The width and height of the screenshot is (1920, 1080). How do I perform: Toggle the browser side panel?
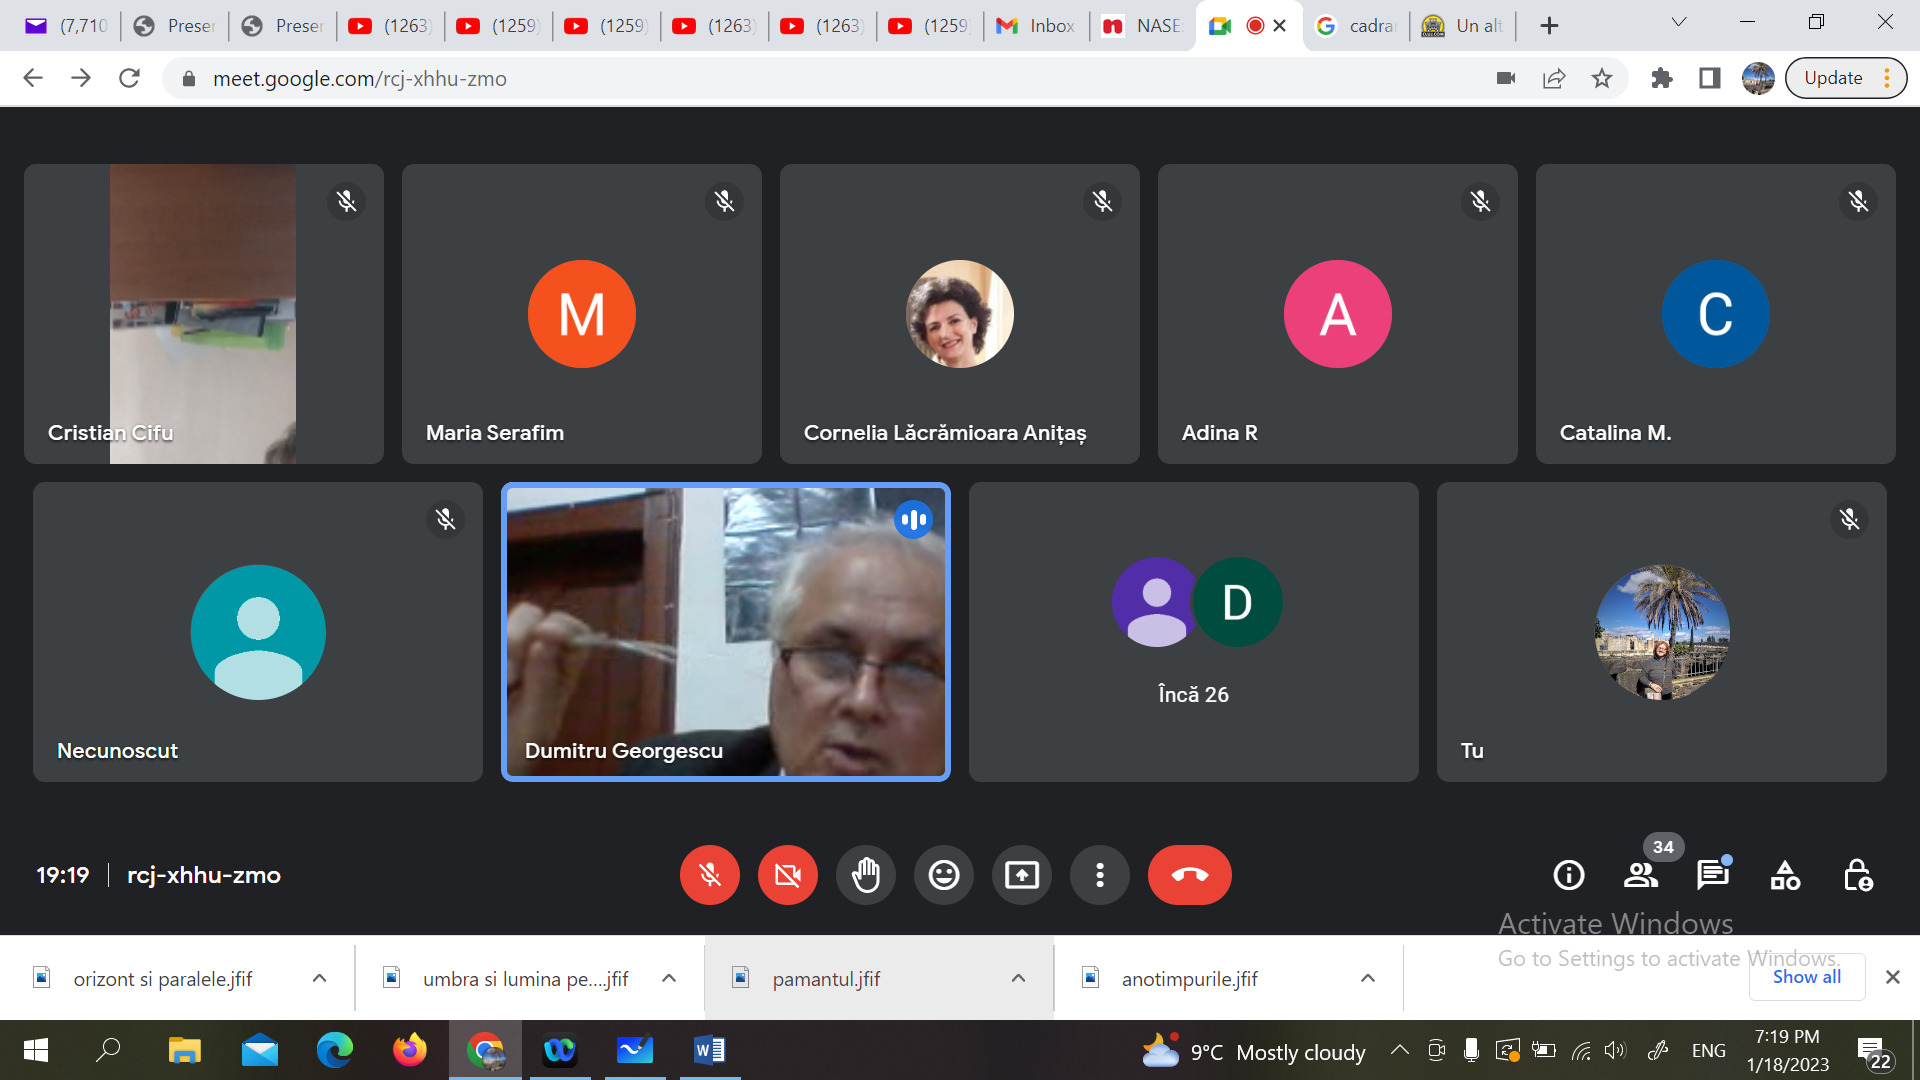tap(1710, 78)
